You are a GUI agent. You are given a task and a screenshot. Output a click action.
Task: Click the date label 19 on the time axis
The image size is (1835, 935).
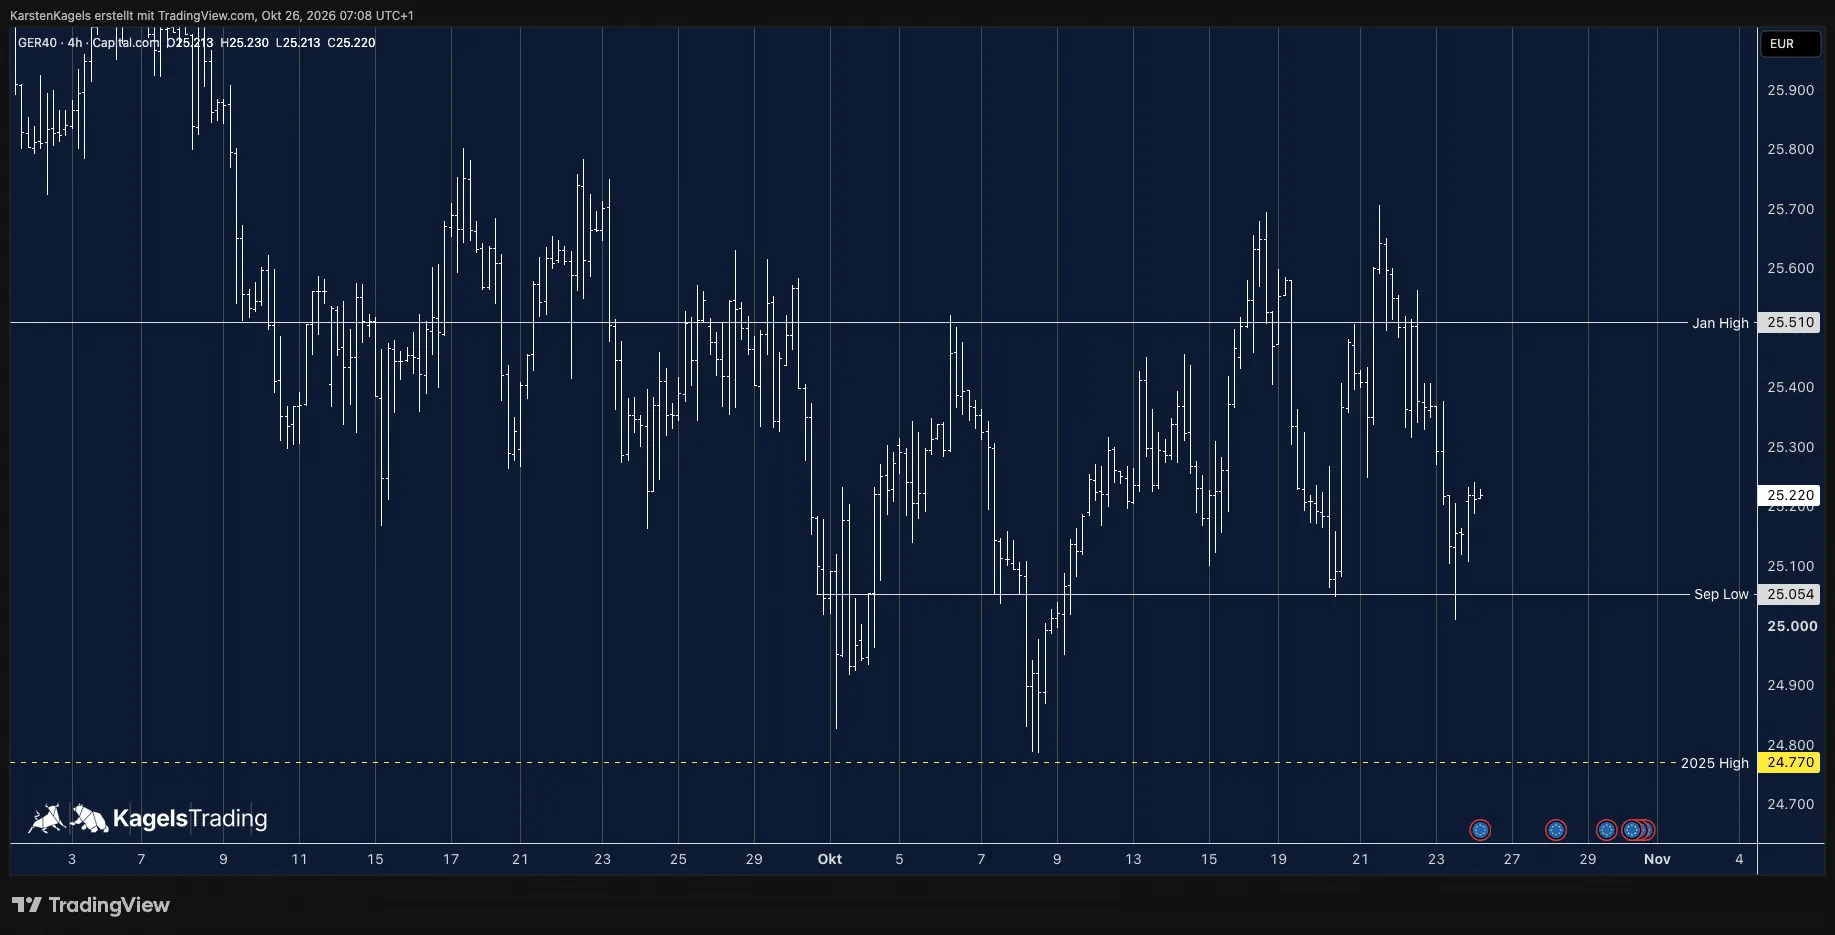[1278, 859]
